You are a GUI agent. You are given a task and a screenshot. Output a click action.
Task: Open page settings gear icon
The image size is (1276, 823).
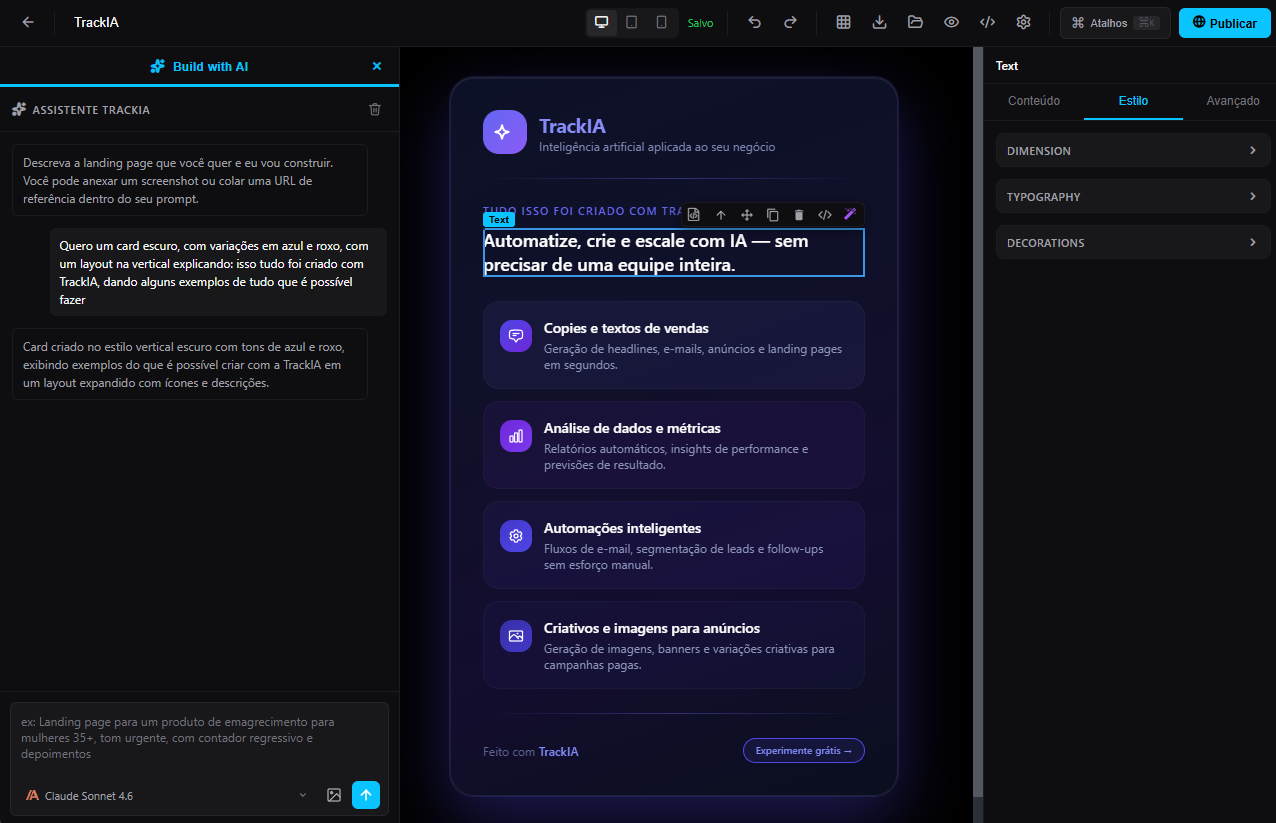click(1023, 22)
